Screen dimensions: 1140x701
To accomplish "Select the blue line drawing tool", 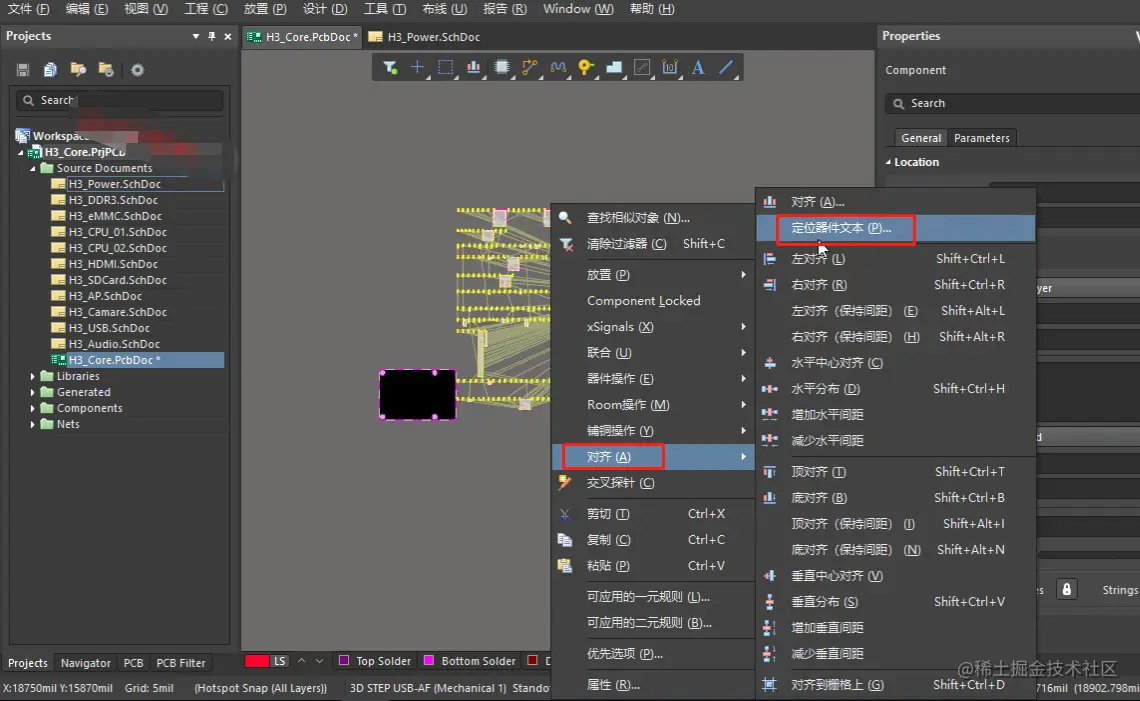I will pyautogui.click(x=726, y=68).
